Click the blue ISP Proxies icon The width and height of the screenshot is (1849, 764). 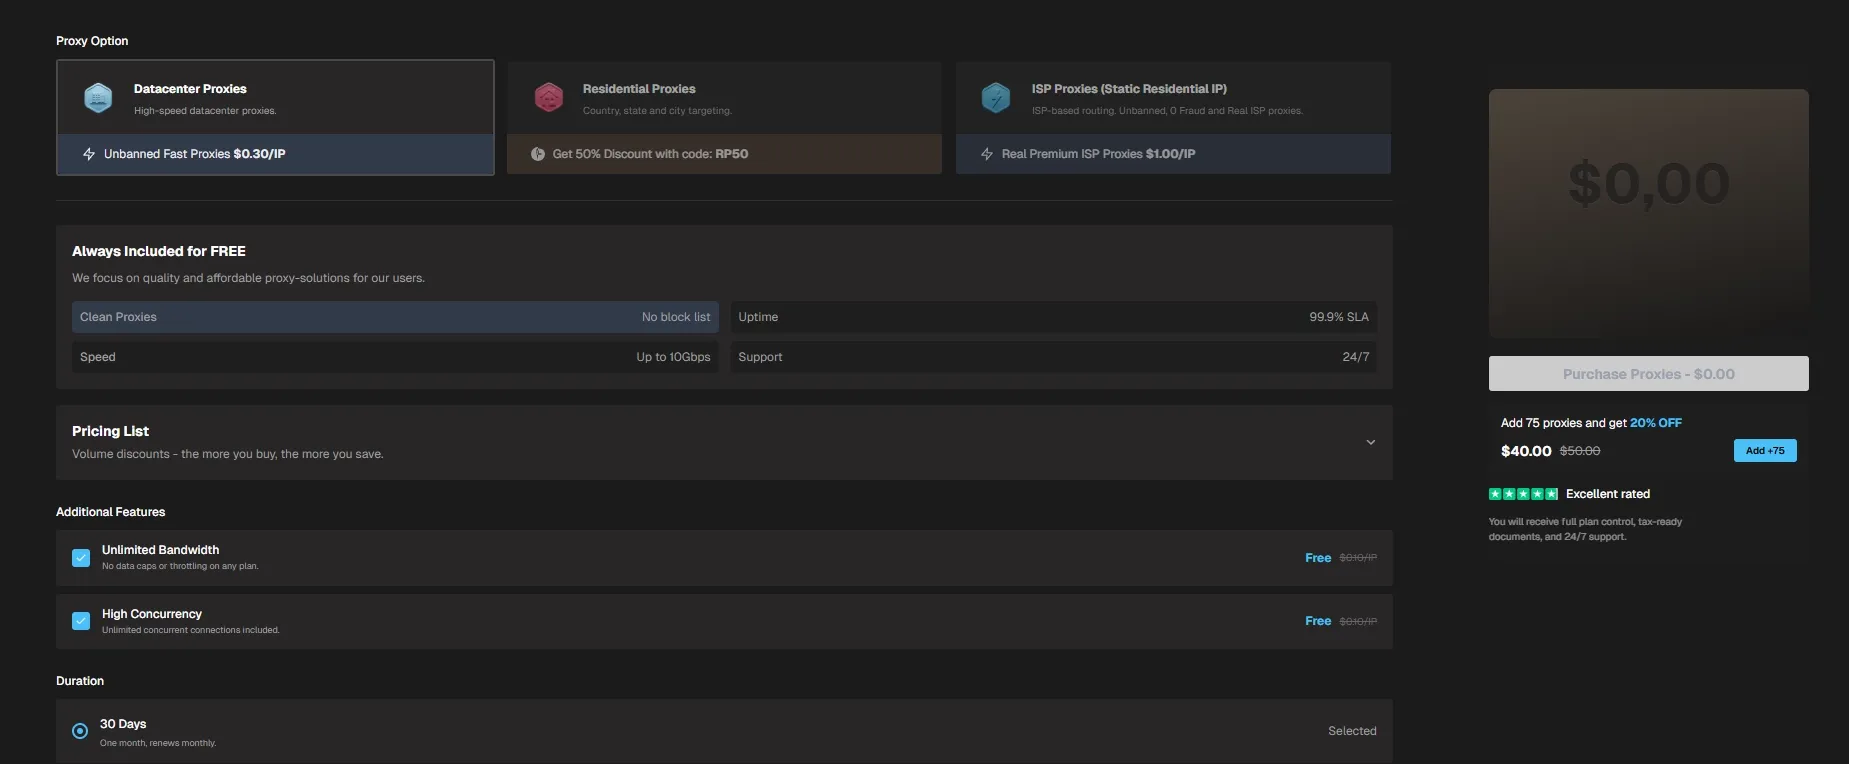(996, 98)
